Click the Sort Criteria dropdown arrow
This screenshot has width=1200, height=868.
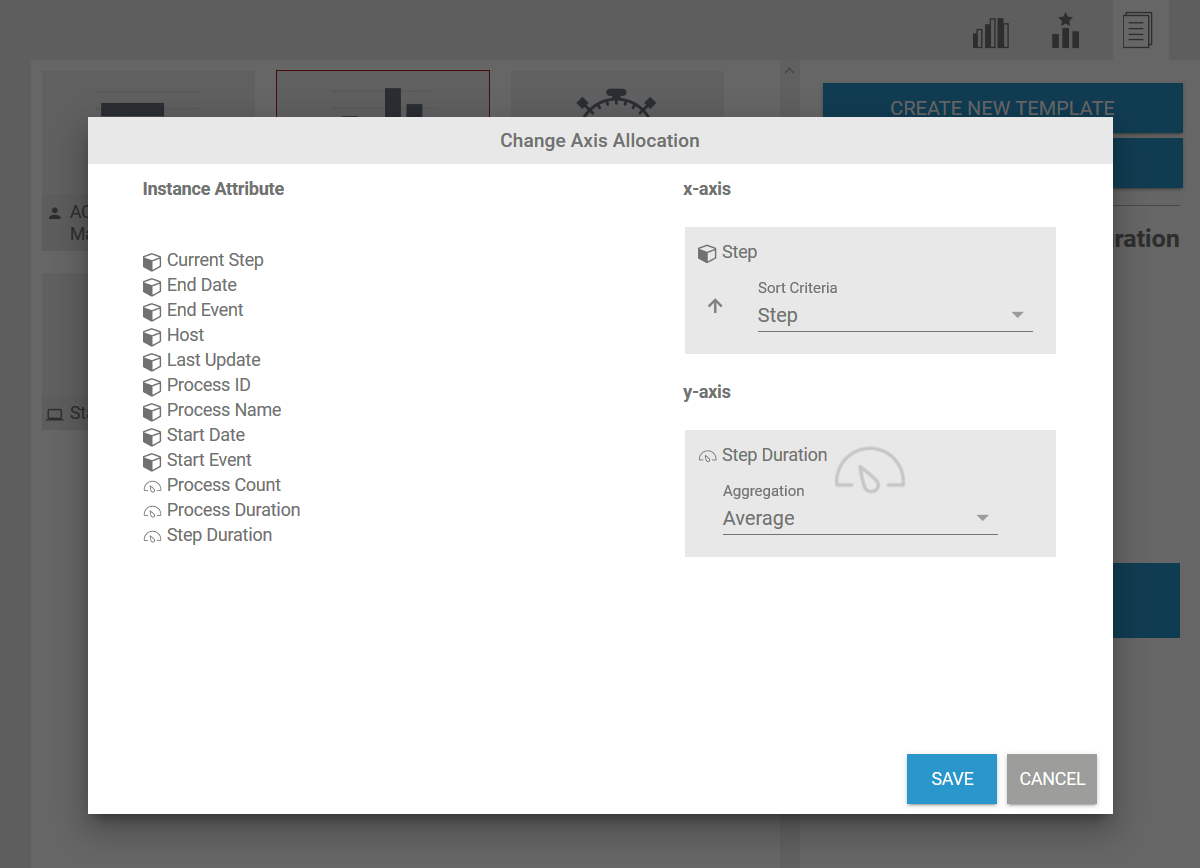1018,315
